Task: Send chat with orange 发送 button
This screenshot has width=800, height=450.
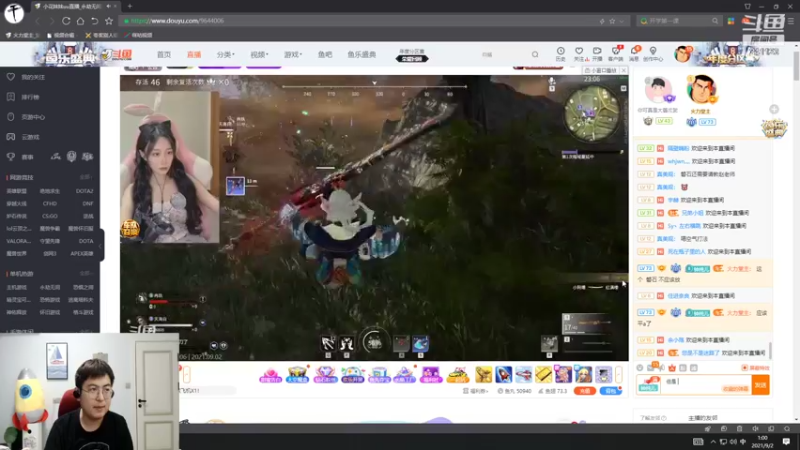Action: (760, 385)
